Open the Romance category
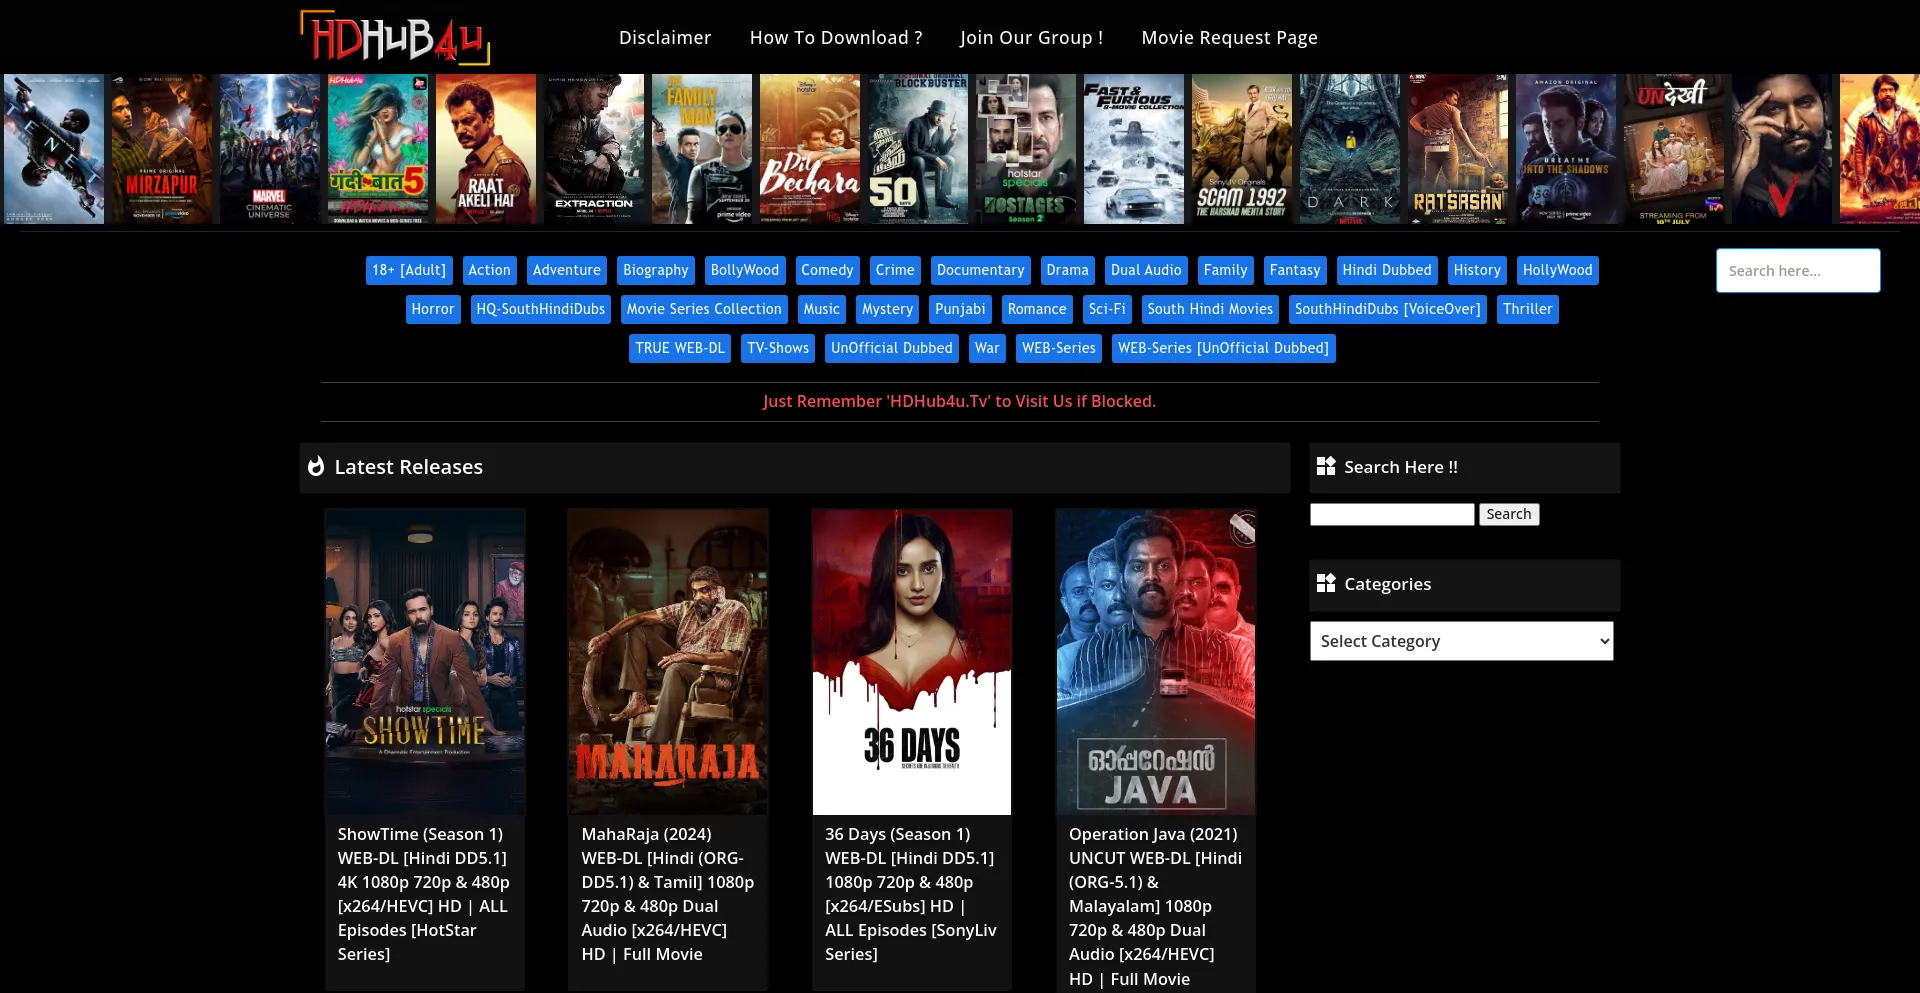 (x=1037, y=309)
